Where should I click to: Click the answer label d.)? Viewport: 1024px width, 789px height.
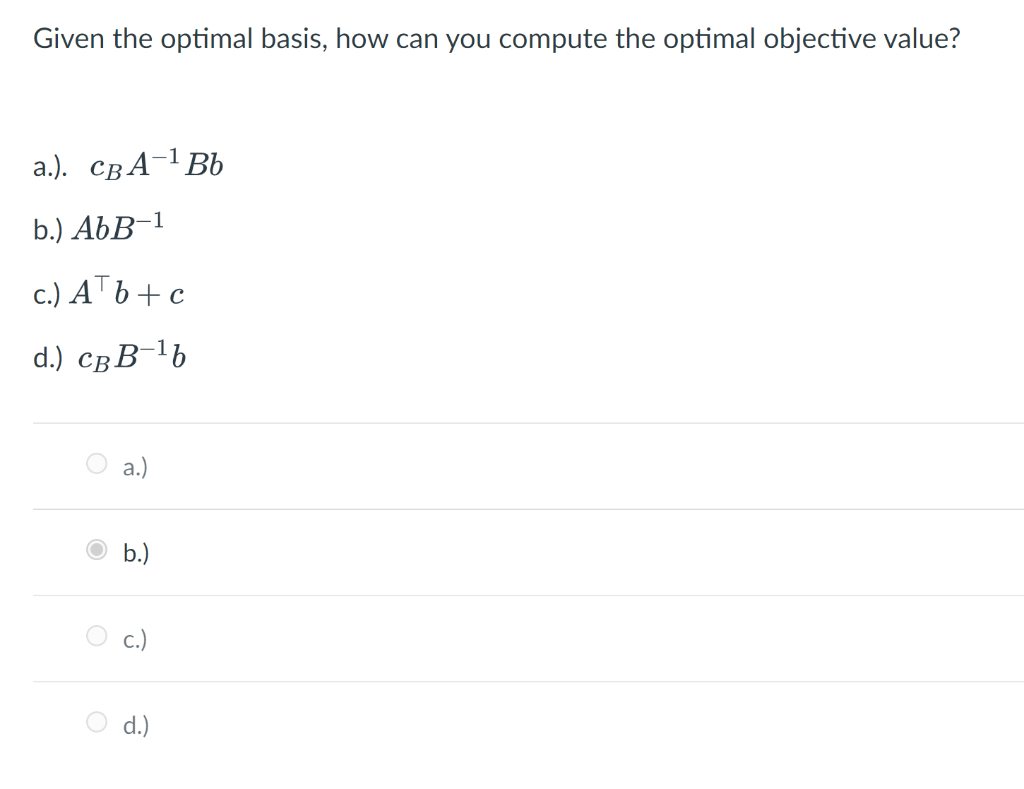(x=134, y=724)
